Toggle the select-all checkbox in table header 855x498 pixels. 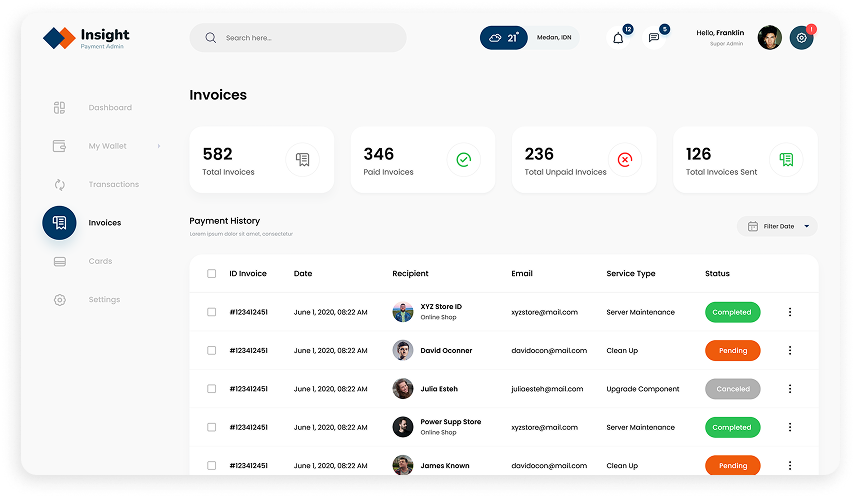point(212,274)
